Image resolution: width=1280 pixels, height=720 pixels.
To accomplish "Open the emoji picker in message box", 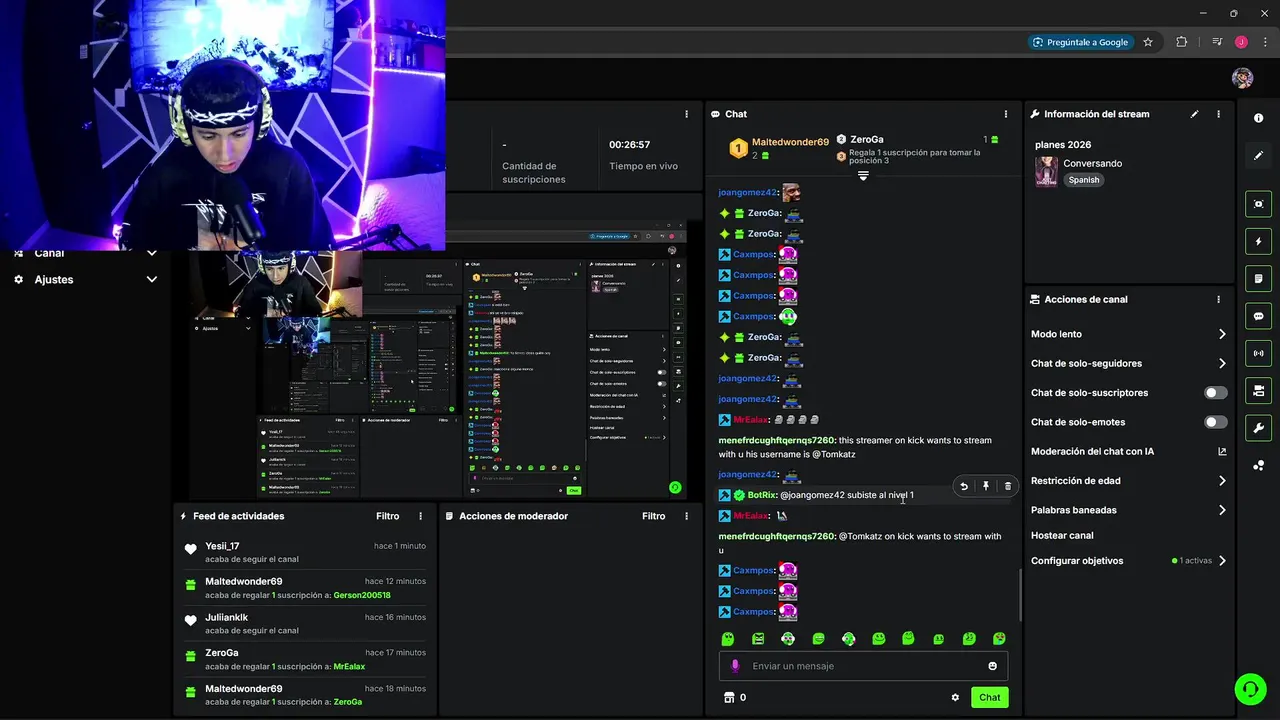I will [992, 666].
